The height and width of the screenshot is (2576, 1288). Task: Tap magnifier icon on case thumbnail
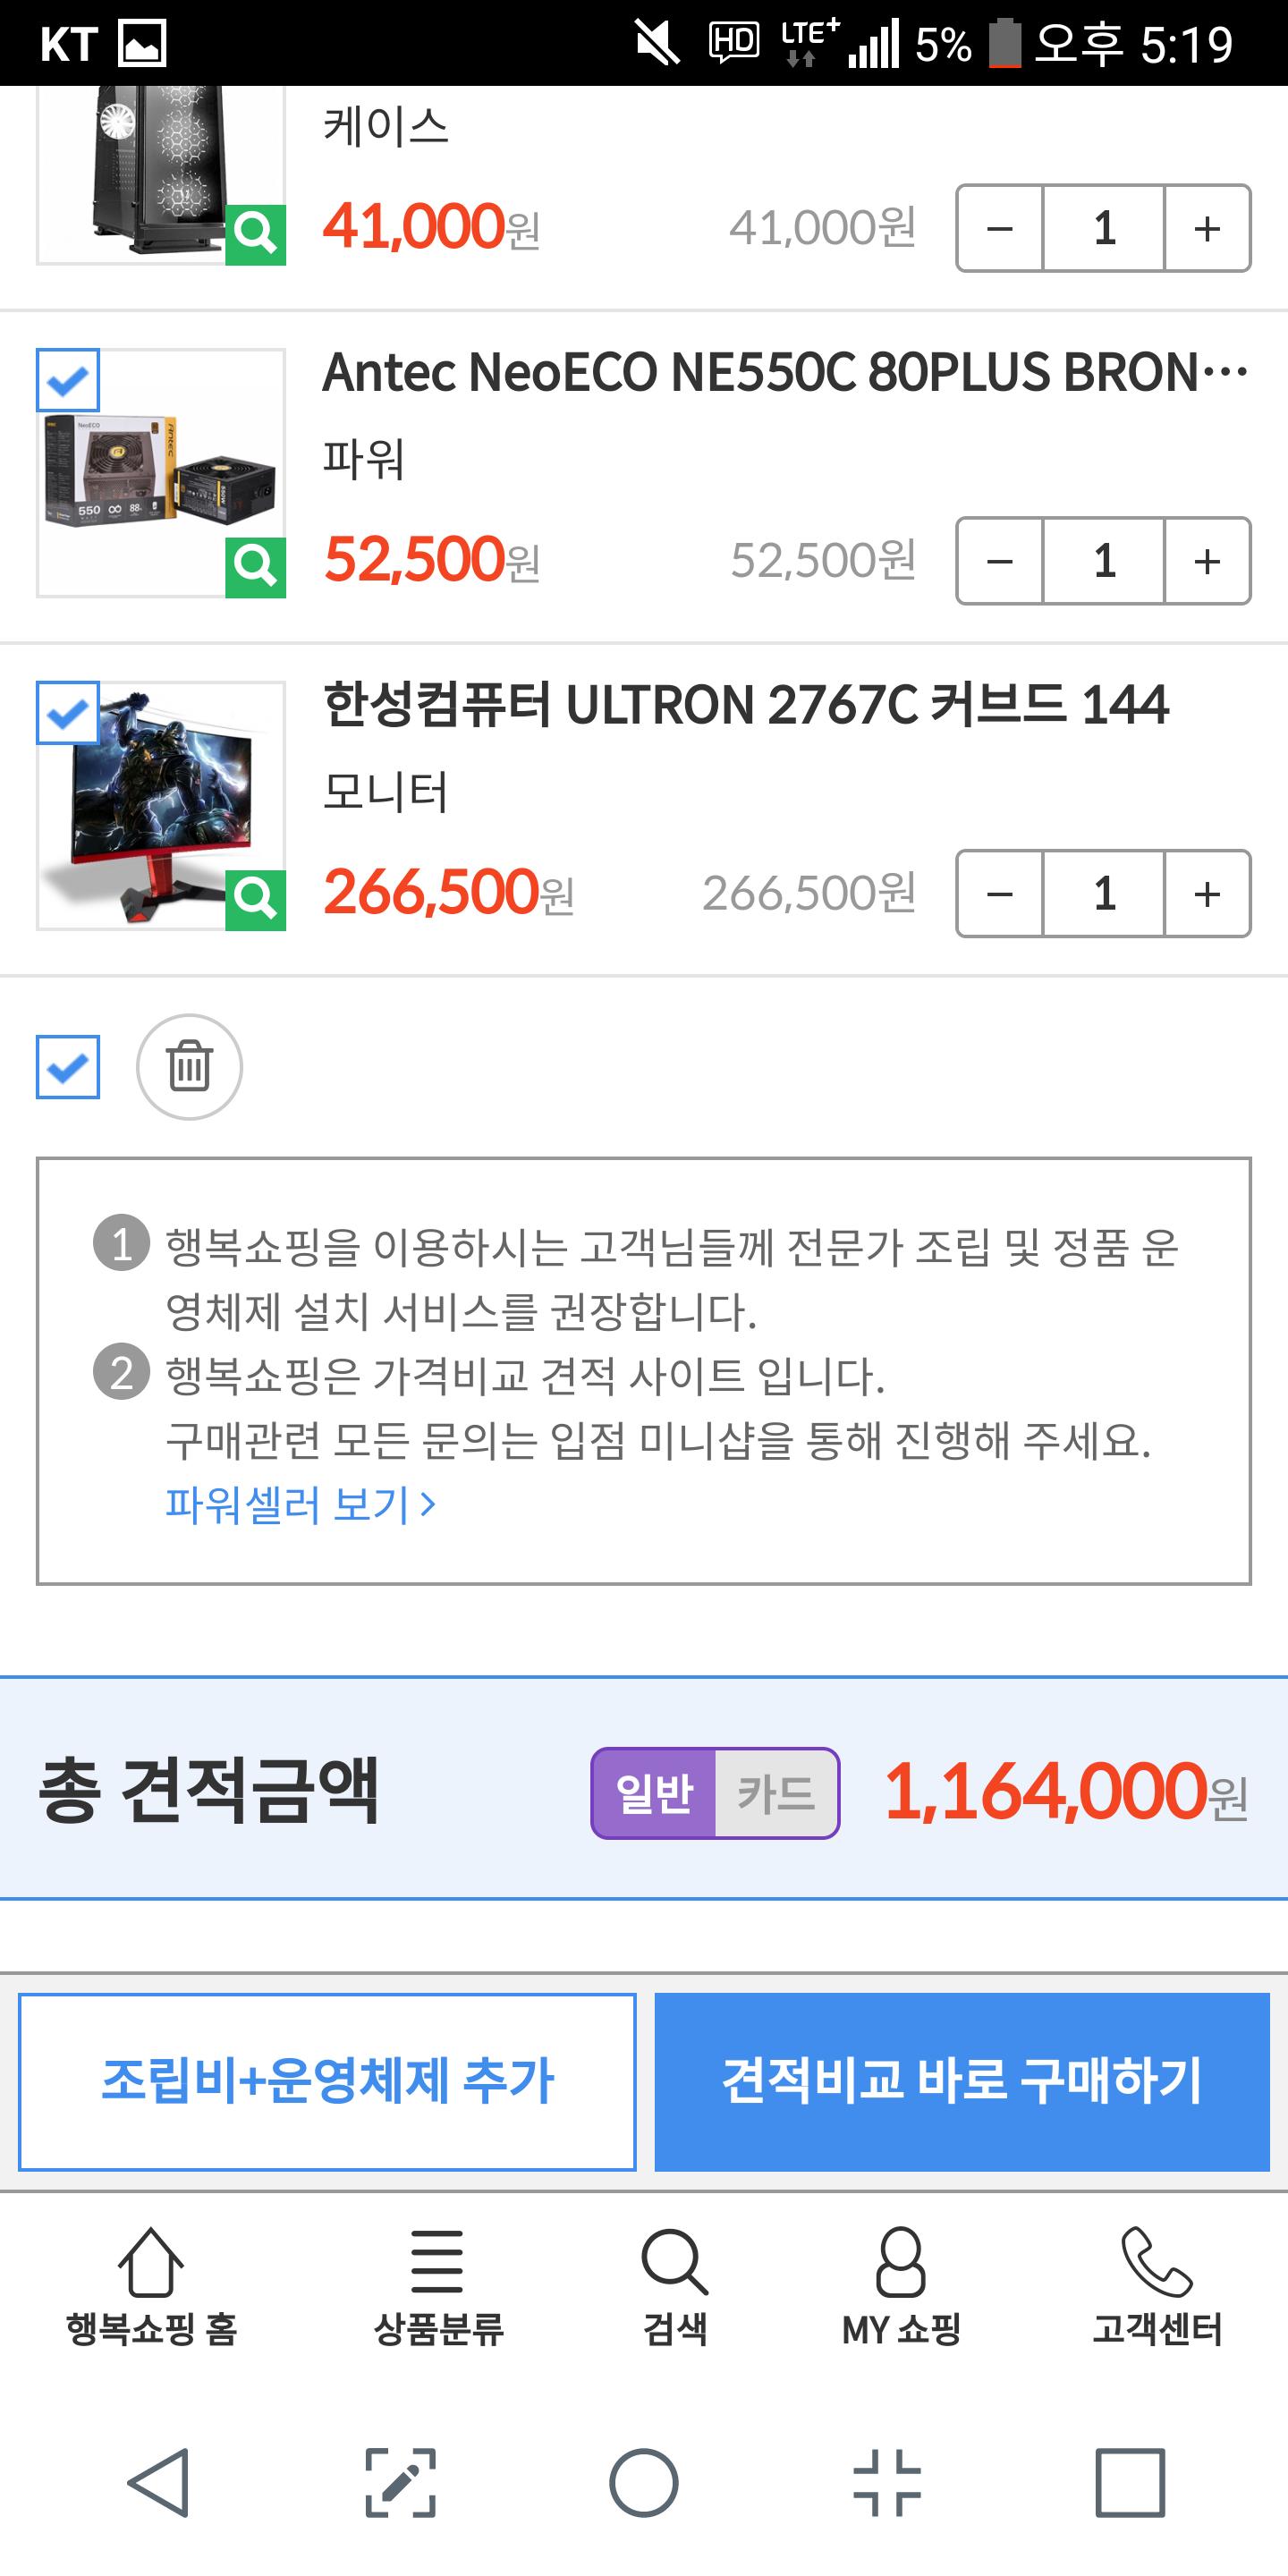255,234
